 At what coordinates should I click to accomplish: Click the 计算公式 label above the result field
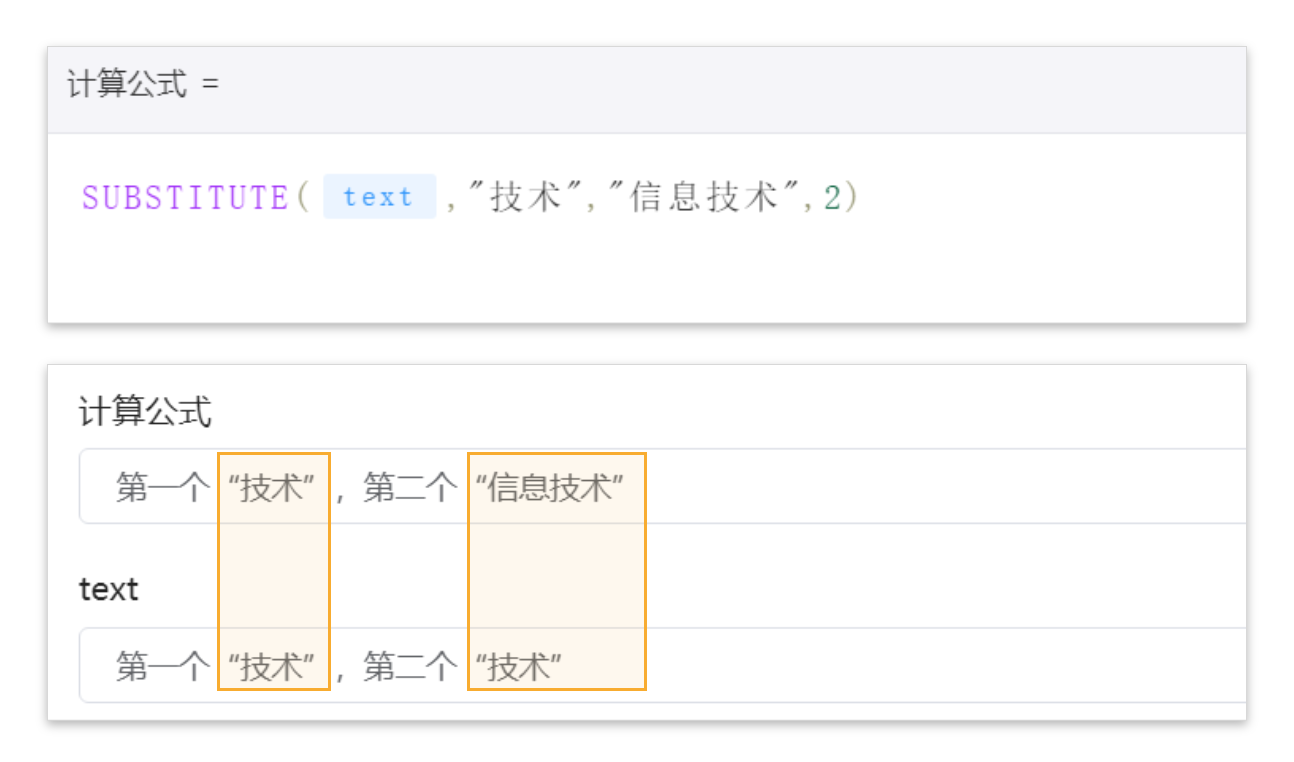click(145, 411)
